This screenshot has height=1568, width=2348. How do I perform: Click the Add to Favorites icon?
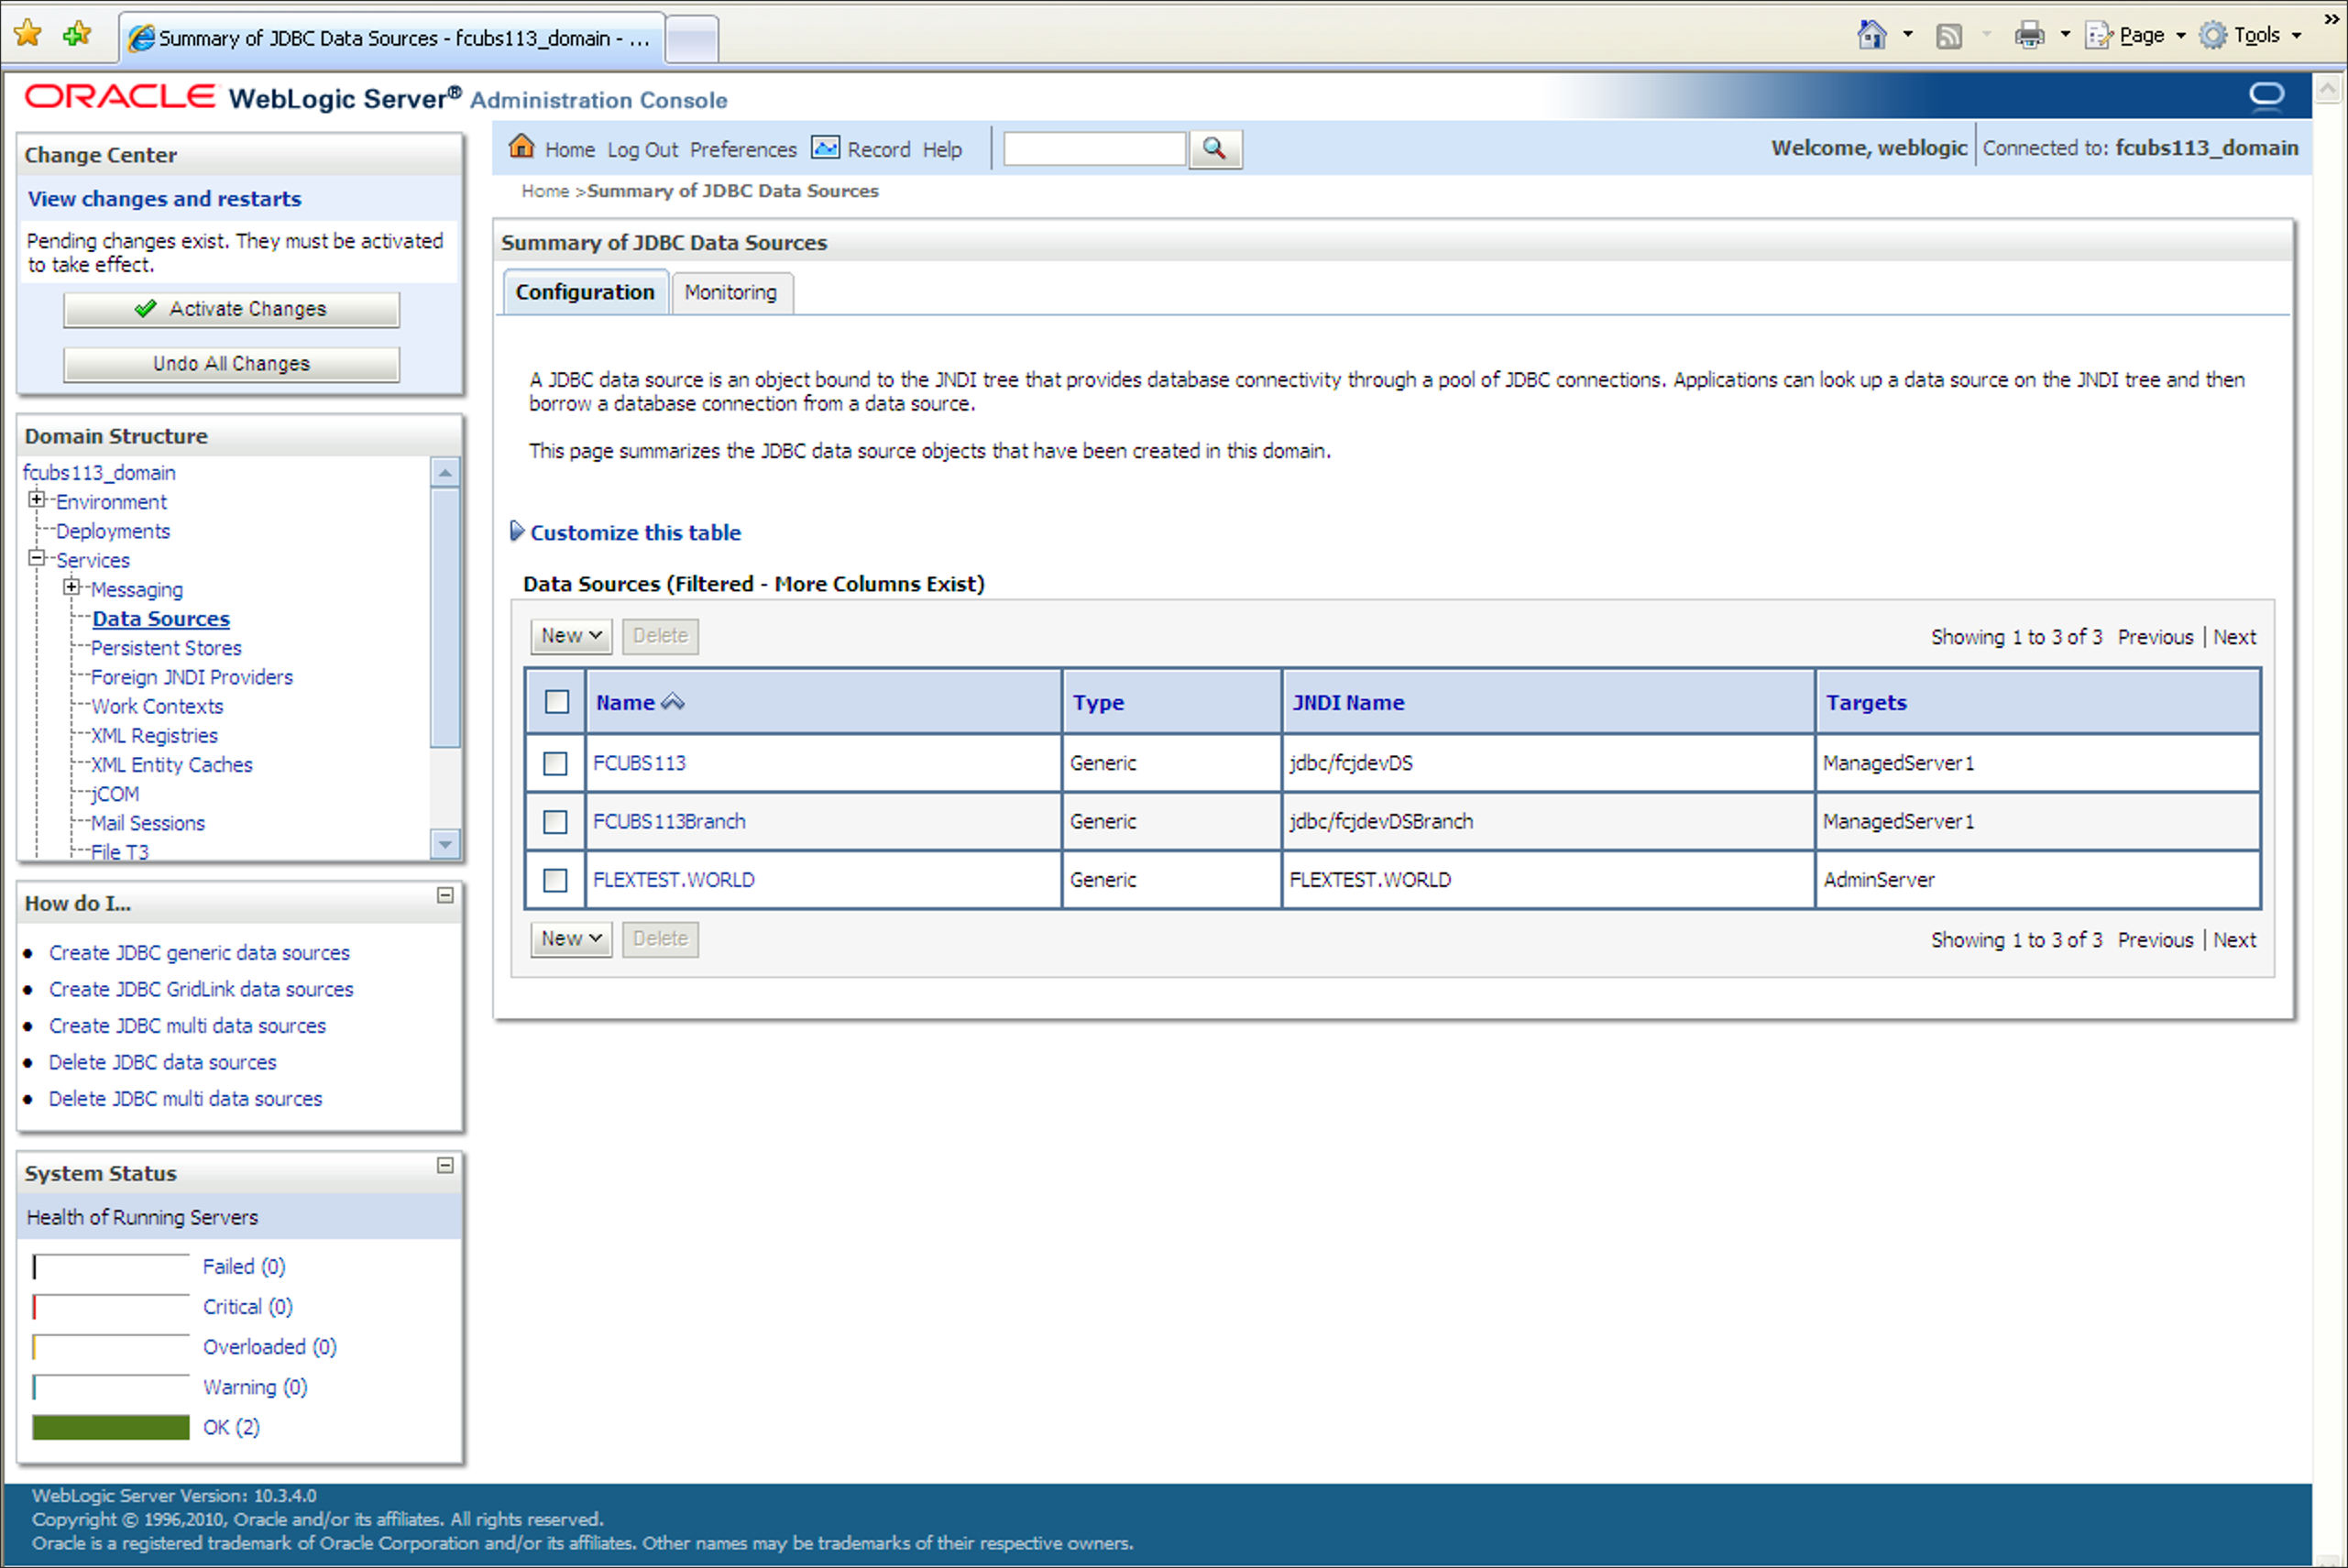tap(76, 35)
